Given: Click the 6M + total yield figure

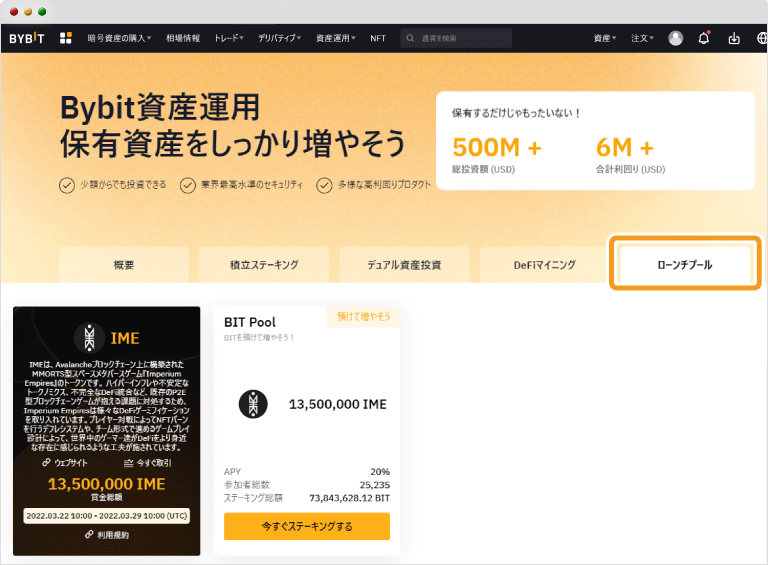Looking at the screenshot, I should coord(624,147).
